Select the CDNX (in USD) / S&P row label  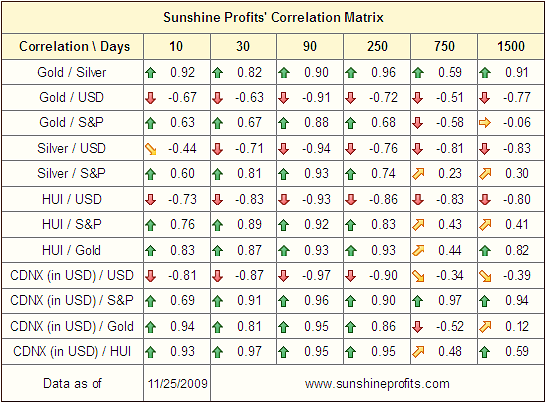[x=72, y=300]
